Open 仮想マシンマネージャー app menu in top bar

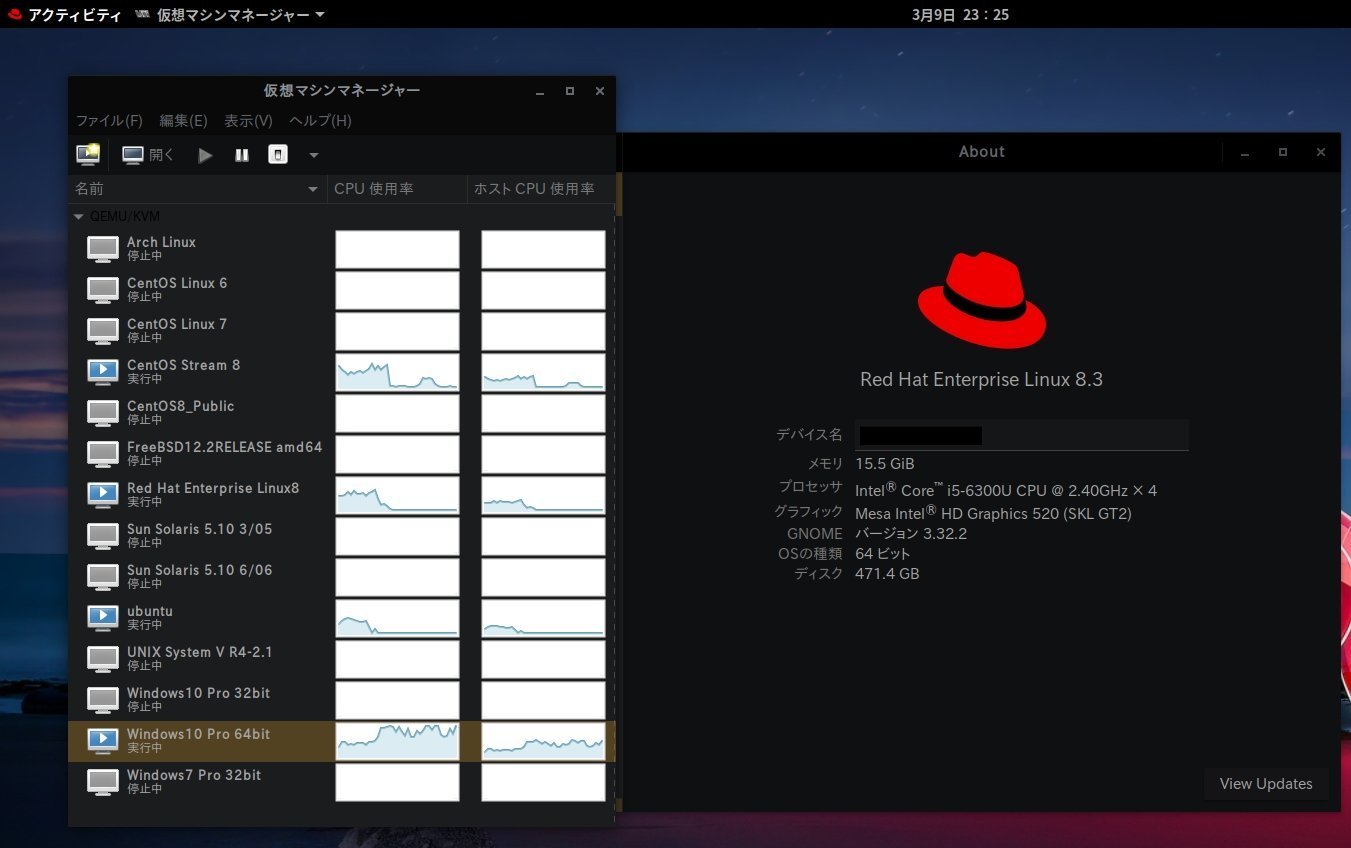pos(230,15)
